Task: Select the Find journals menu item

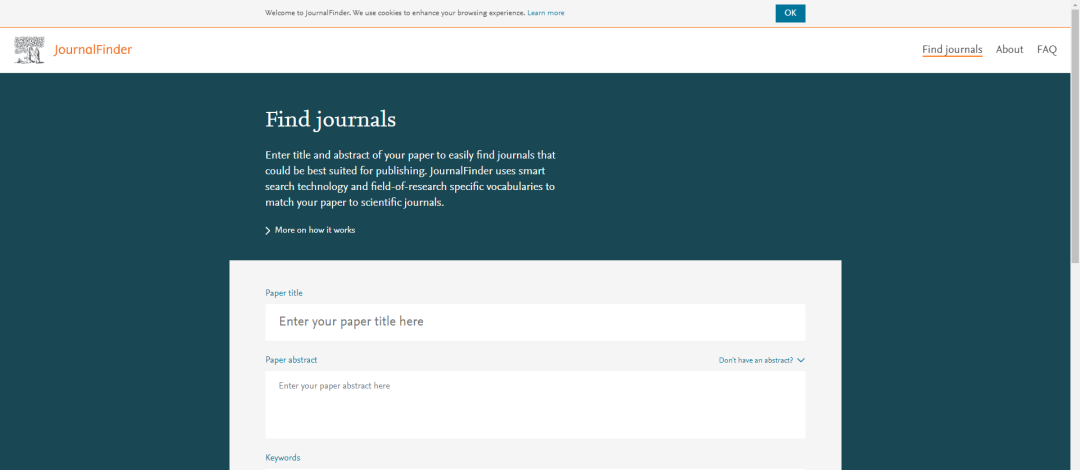Action: coord(952,50)
